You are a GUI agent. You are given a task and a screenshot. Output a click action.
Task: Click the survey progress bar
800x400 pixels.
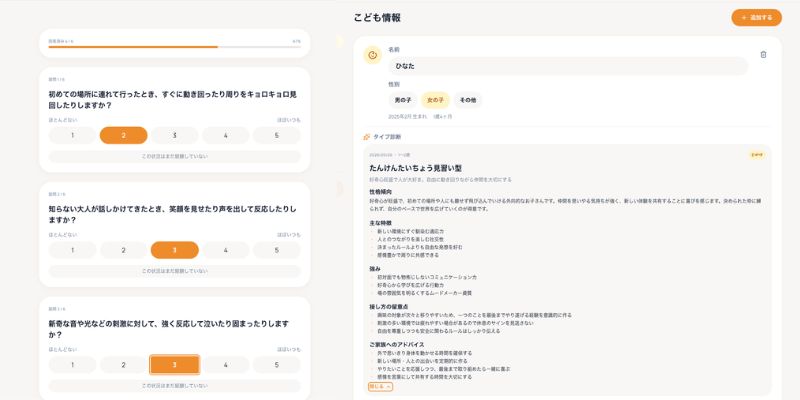coord(174,46)
